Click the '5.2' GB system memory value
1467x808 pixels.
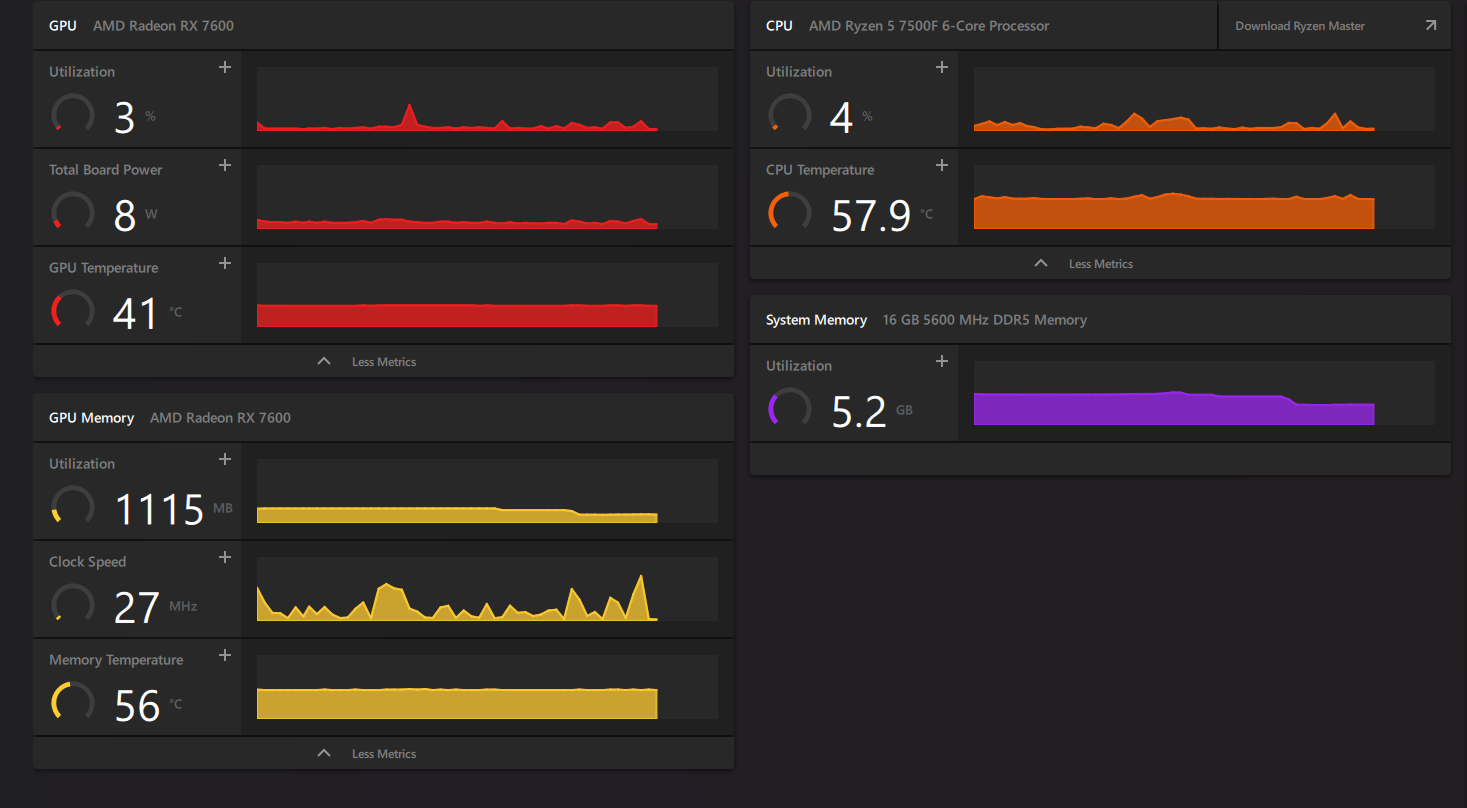click(x=859, y=411)
